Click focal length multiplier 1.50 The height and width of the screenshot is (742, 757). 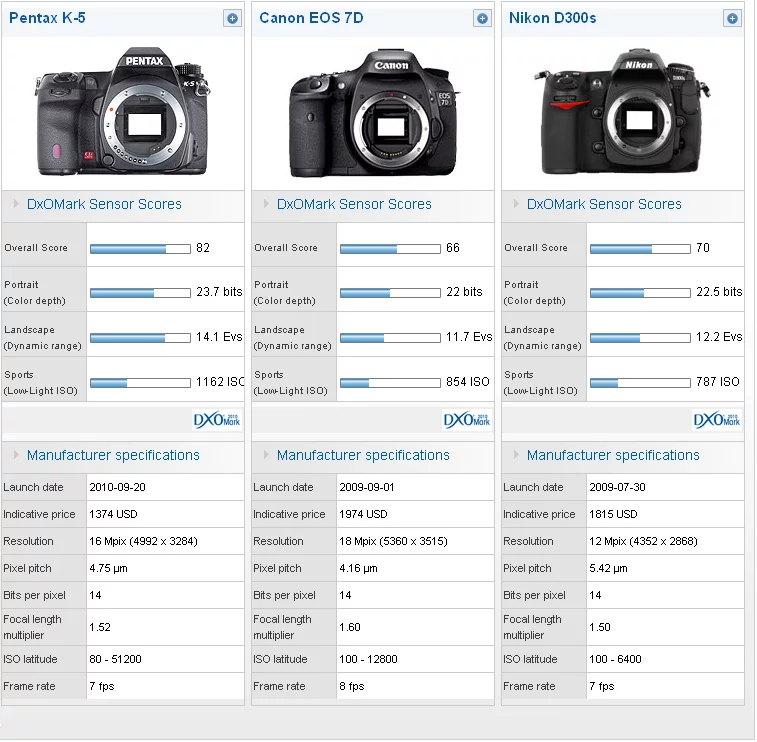(600, 628)
